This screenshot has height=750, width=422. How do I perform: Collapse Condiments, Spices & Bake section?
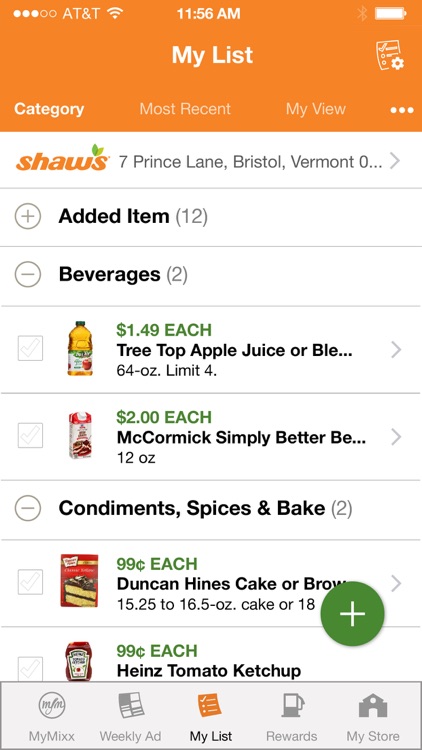tap(27, 508)
